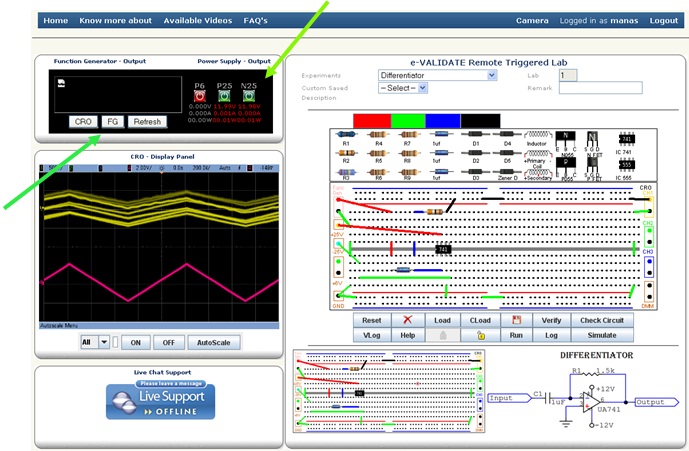The image size is (689, 451).
Task: Toggle the P25 power supply output
Action: [225, 96]
